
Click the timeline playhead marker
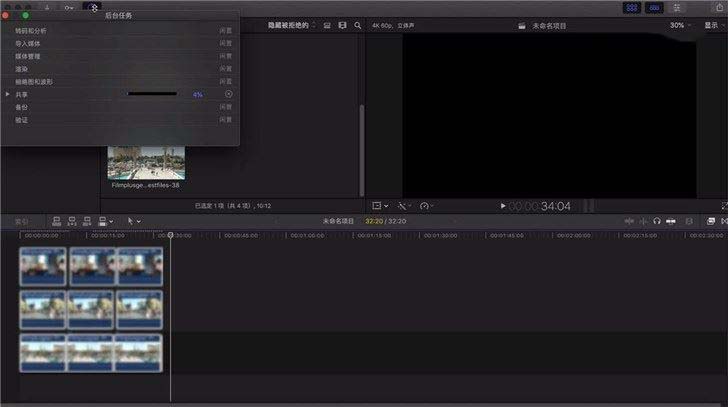tap(170, 235)
